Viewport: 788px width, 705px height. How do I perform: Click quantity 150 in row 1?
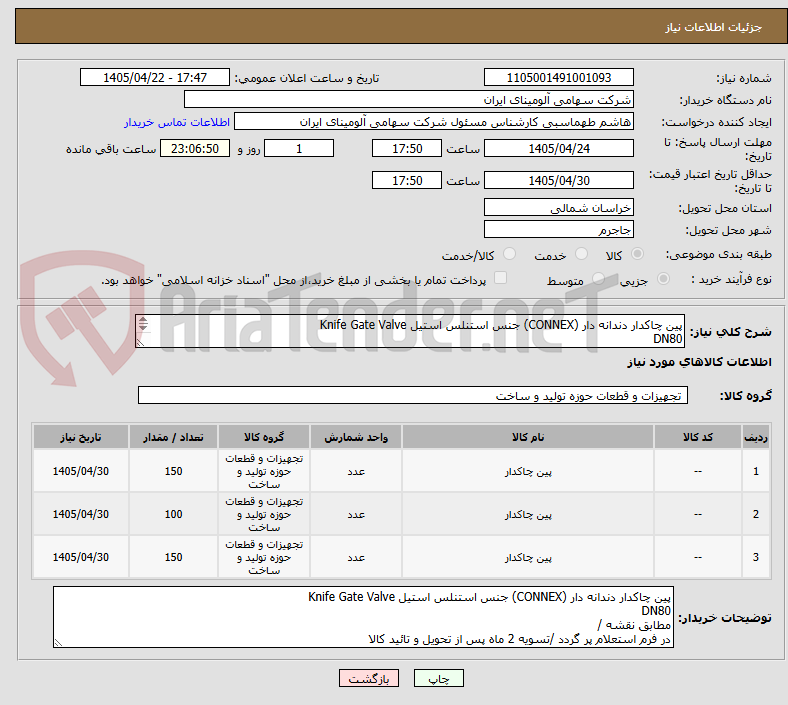(x=173, y=471)
